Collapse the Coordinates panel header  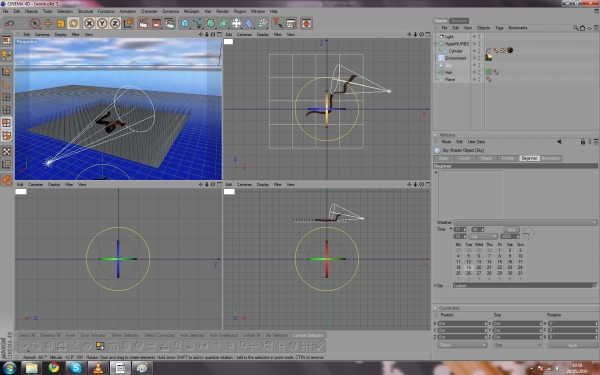435,308
